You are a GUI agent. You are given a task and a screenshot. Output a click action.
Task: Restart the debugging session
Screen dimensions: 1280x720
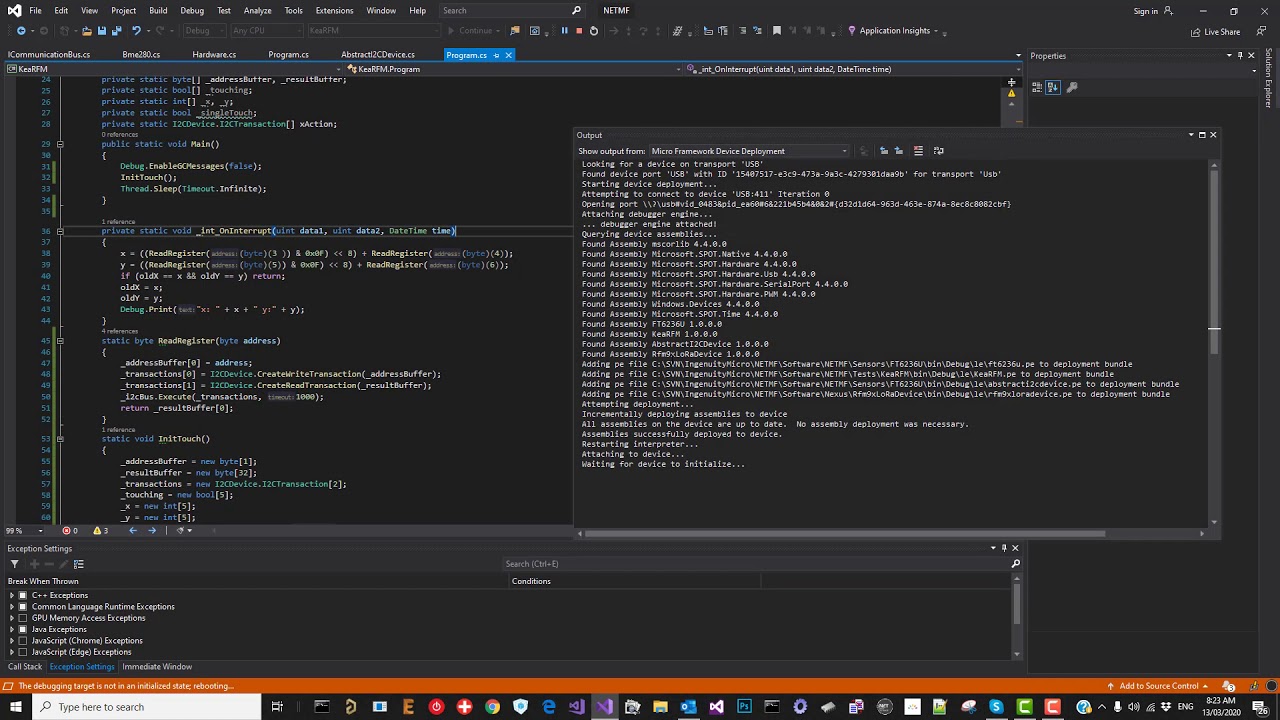coord(593,31)
